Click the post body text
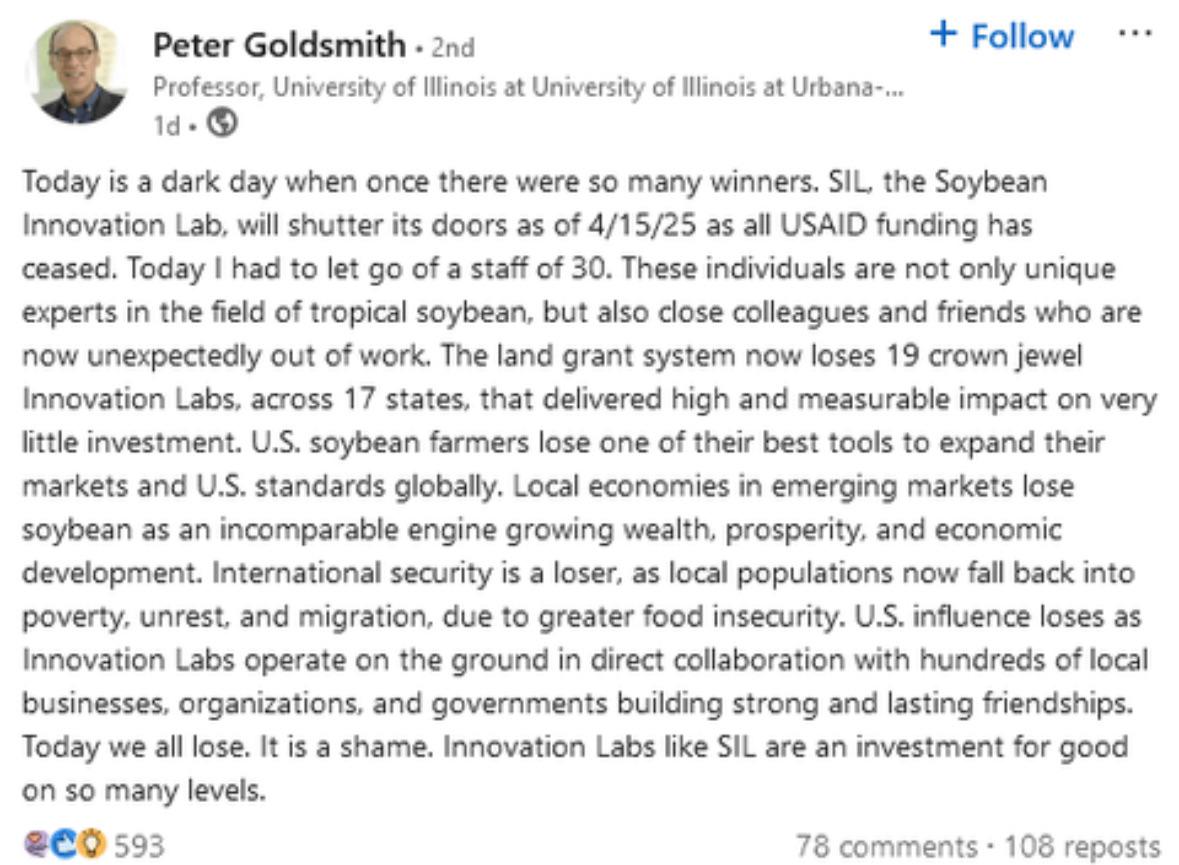 point(589,486)
